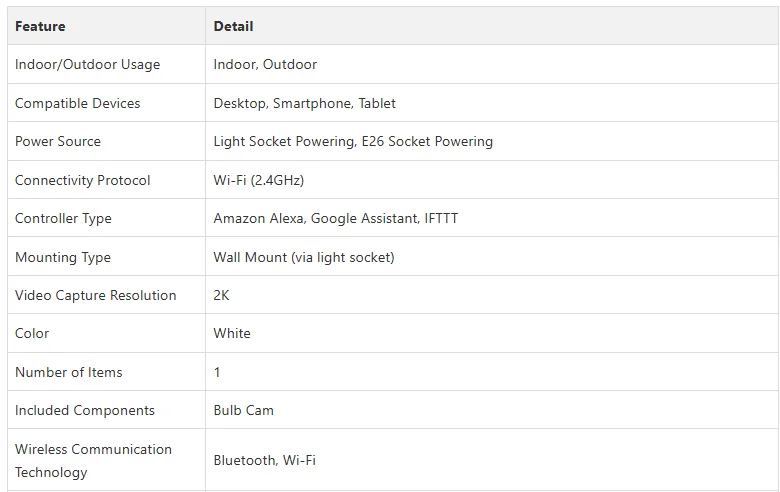Click the White color value

232,333
